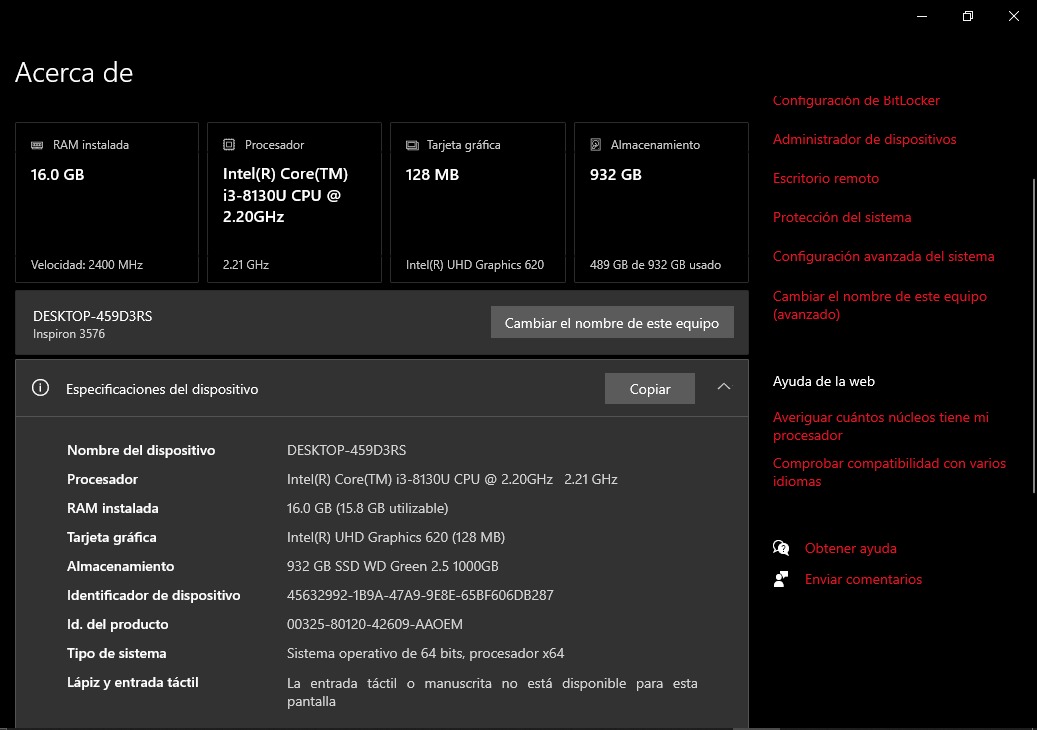
Task: Open Comprobar compatibilidad con varios idiomas link
Action: pos(889,472)
